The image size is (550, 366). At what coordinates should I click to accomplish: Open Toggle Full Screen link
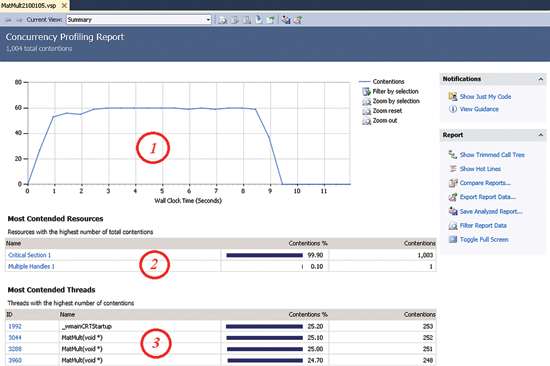click(x=484, y=240)
